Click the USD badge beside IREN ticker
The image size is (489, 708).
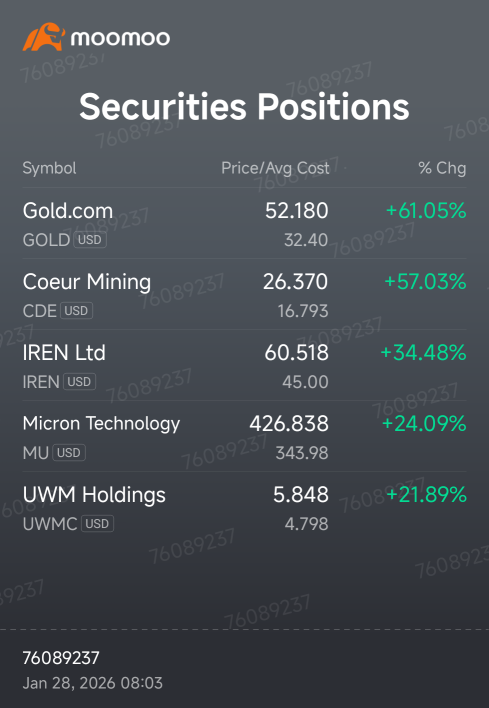79,382
